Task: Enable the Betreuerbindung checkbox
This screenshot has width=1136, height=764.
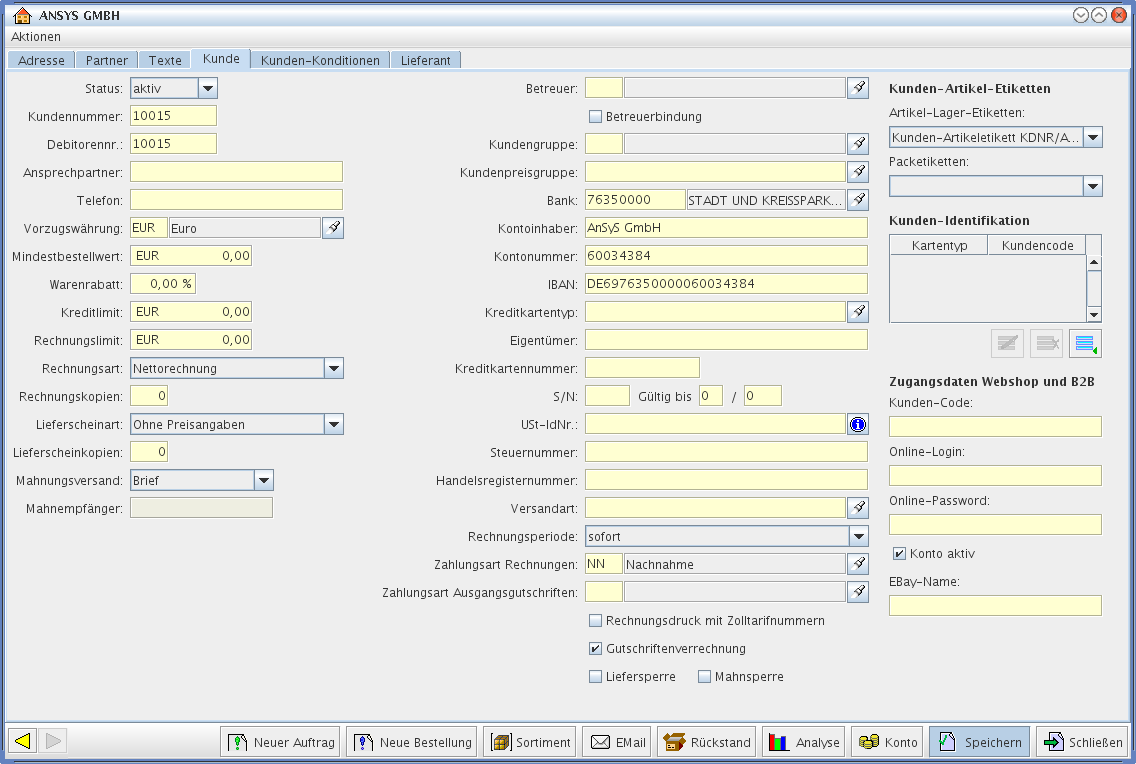Action: (x=596, y=116)
